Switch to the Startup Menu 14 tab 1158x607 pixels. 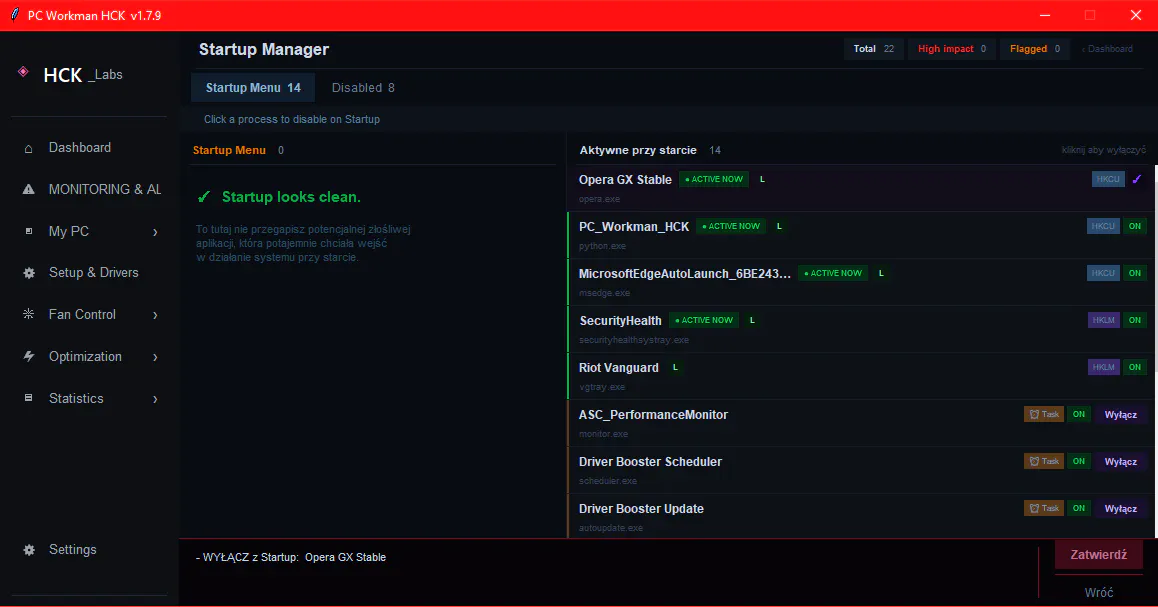pyautogui.click(x=253, y=87)
